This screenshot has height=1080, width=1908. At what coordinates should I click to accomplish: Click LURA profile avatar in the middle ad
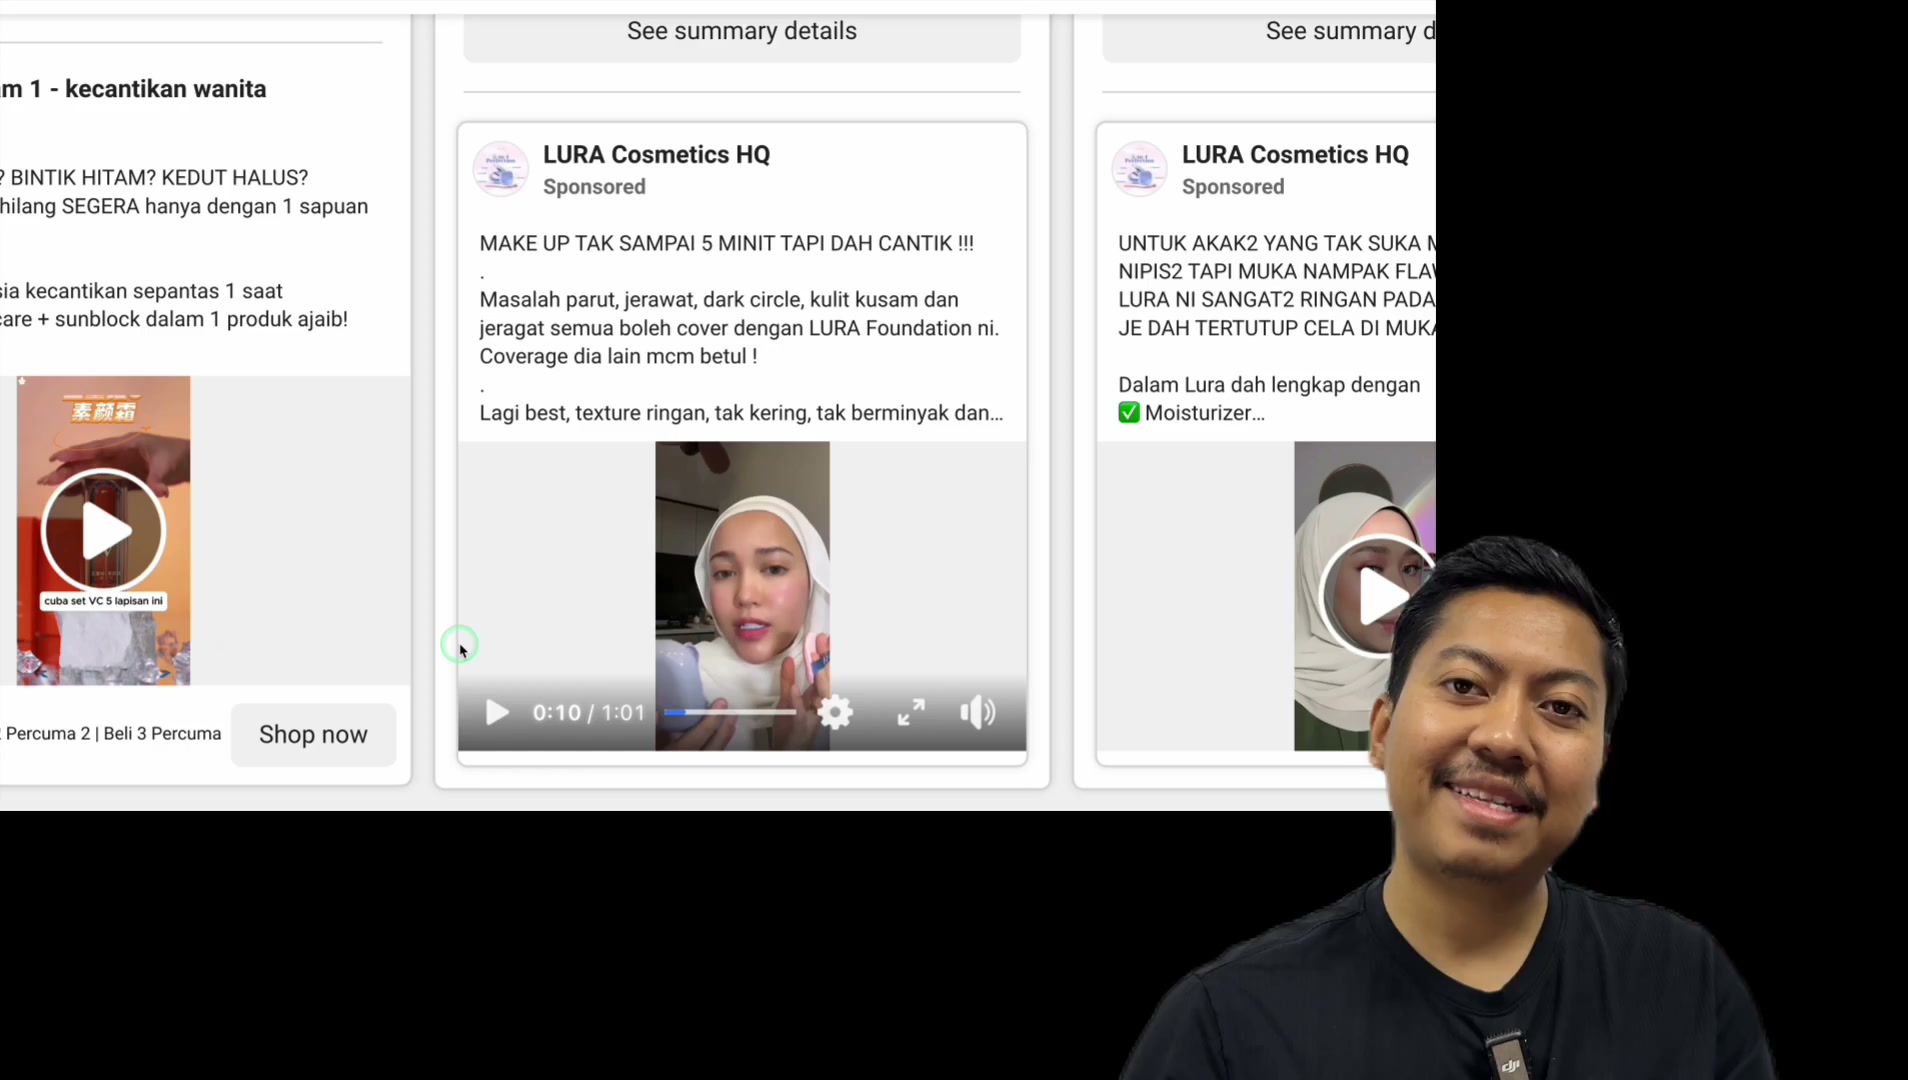coord(501,169)
